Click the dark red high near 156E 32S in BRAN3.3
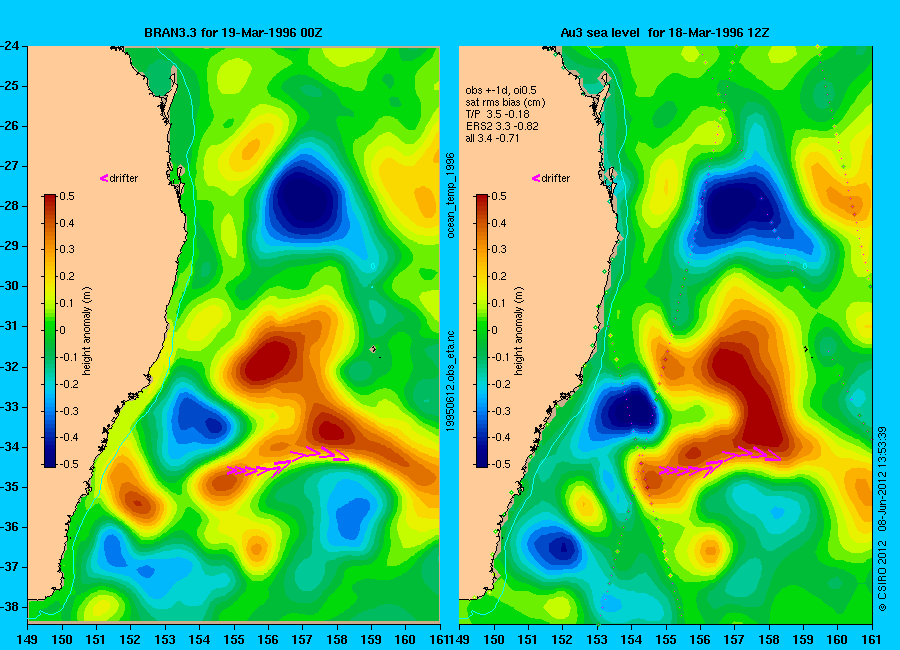 pyautogui.click(x=267, y=361)
